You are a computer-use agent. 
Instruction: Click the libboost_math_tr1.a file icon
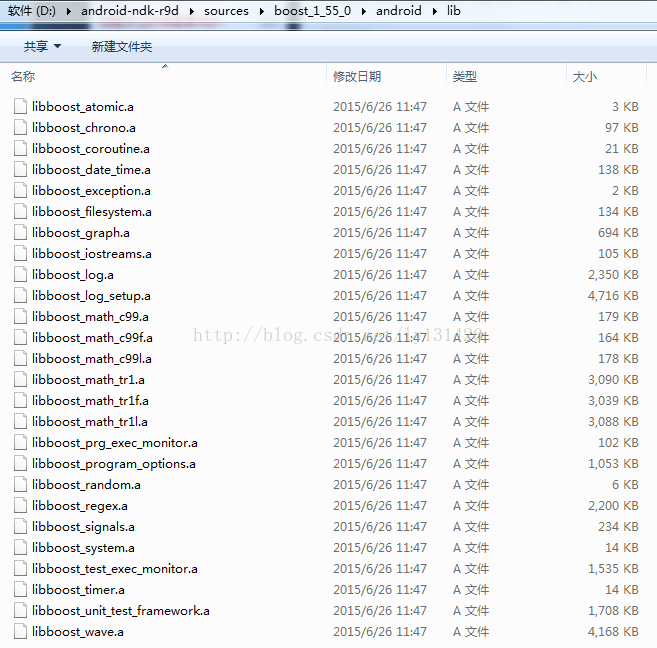[x=20, y=380]
